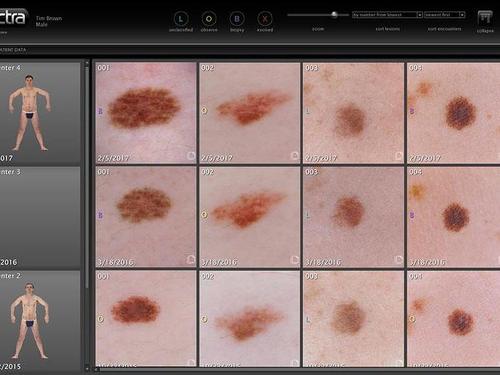Click the O marker on lesion 004 in Encounter 2 row

[412, 319]
